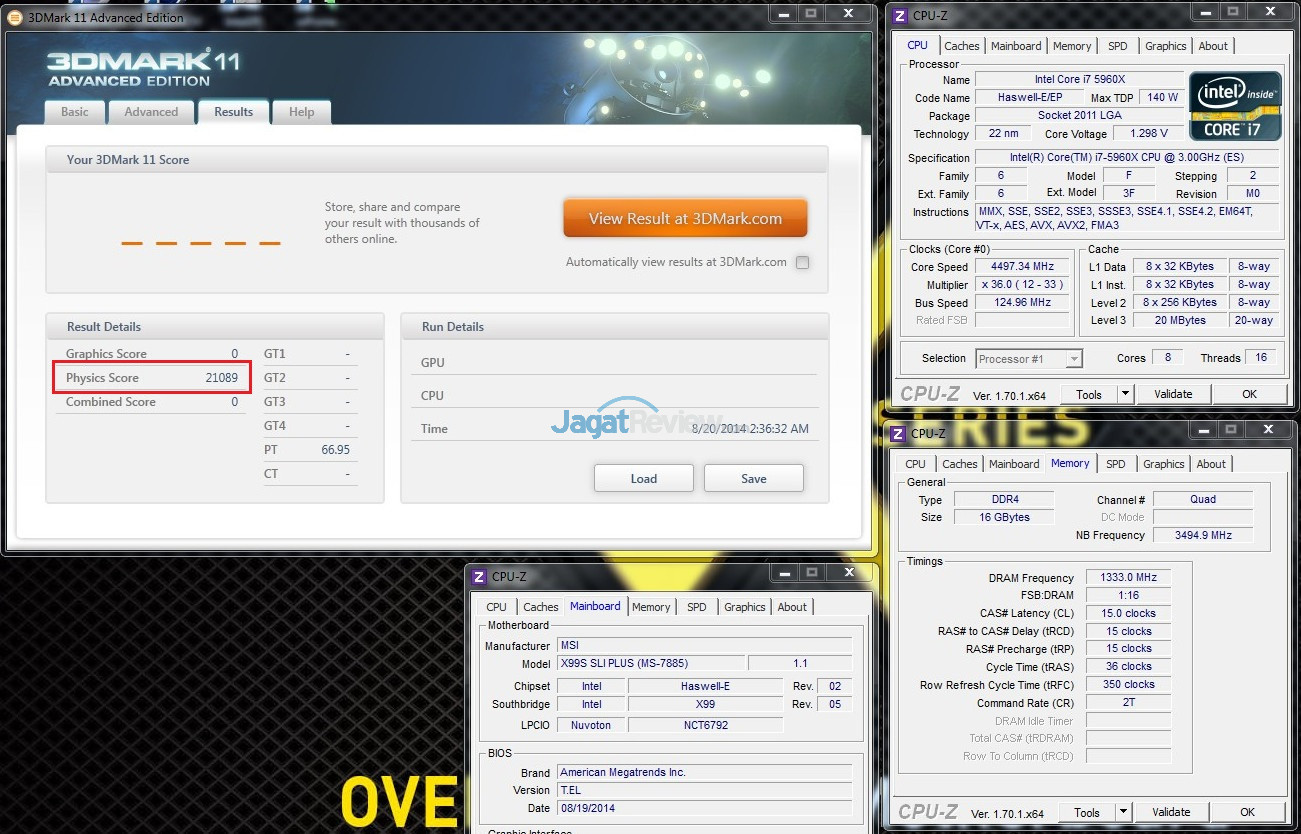The width and height of the screenshot is (1301, 834).
Task: Open the Help tab in 3DMark
Action: (301, 112)
